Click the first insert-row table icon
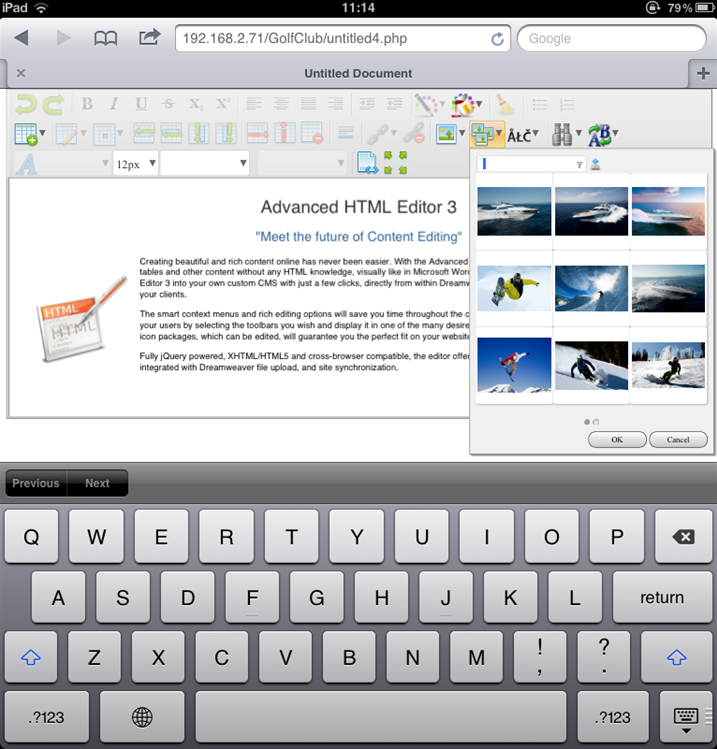 tap(144, 133)
